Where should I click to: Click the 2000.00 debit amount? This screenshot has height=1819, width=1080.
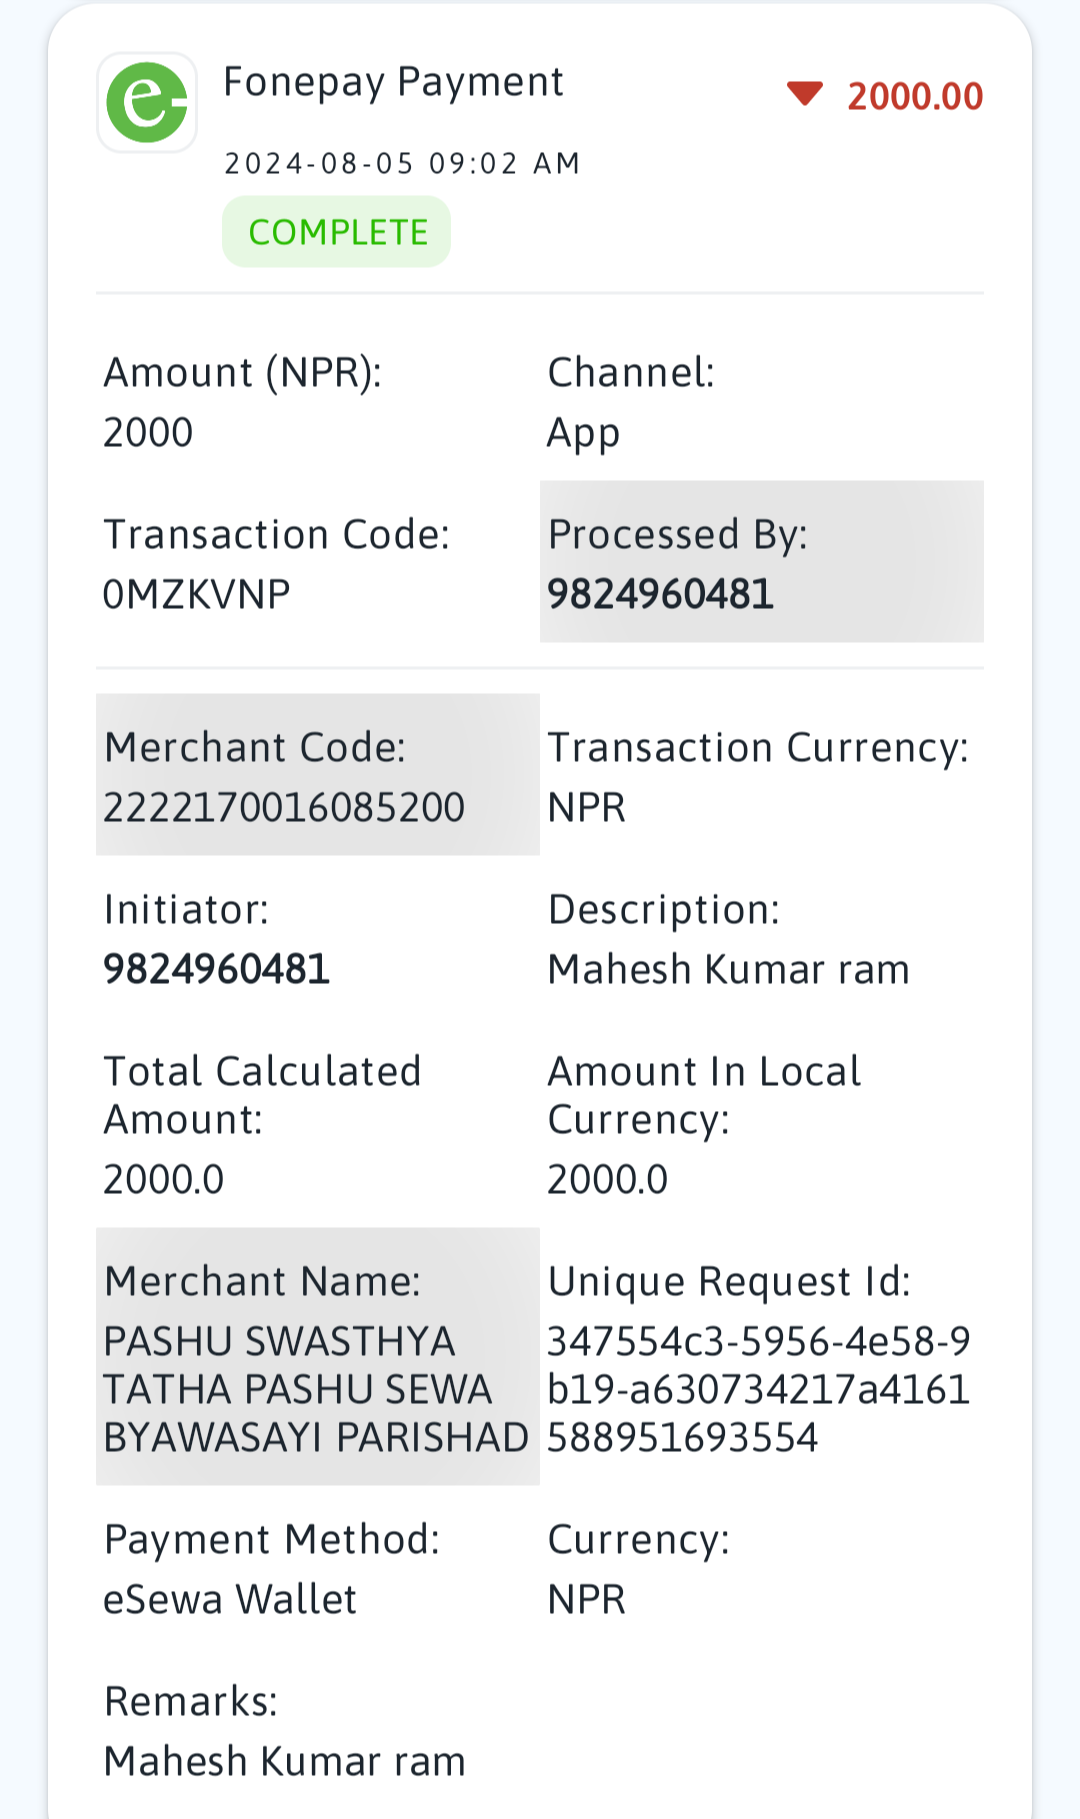click(915, 96)
